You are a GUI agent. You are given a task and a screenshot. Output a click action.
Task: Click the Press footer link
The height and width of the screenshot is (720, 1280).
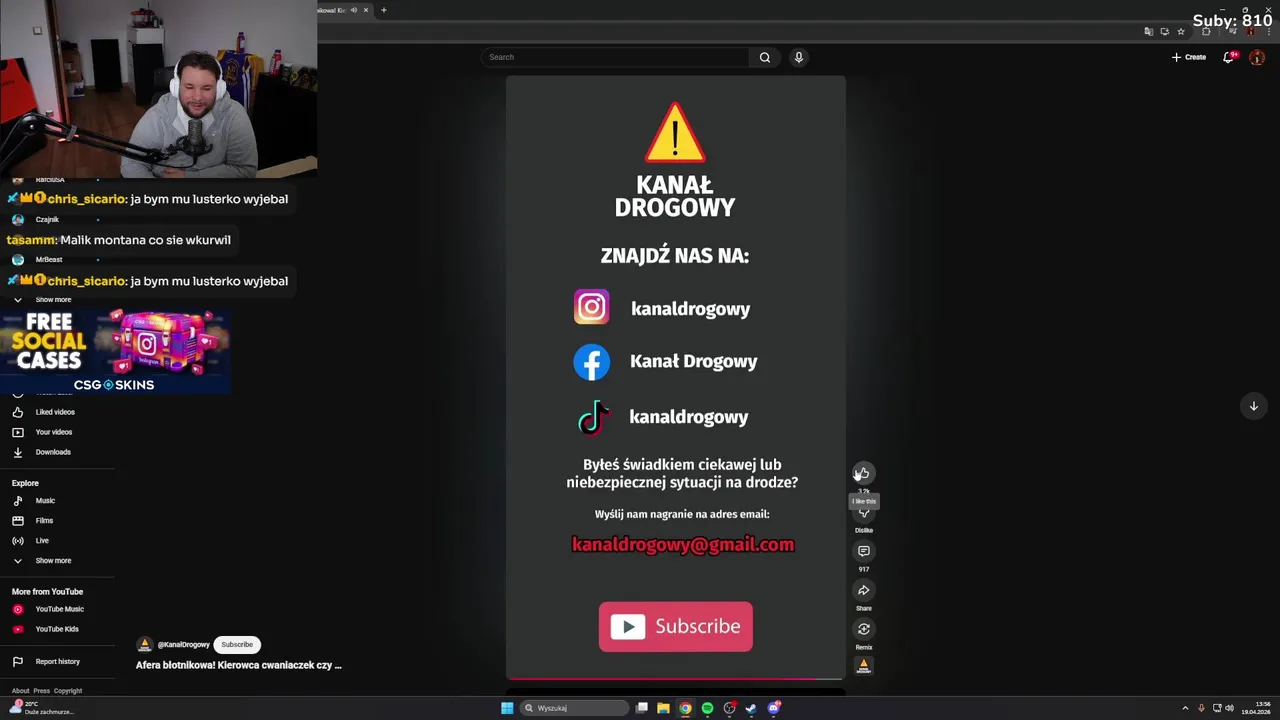(x=41, y=691)
